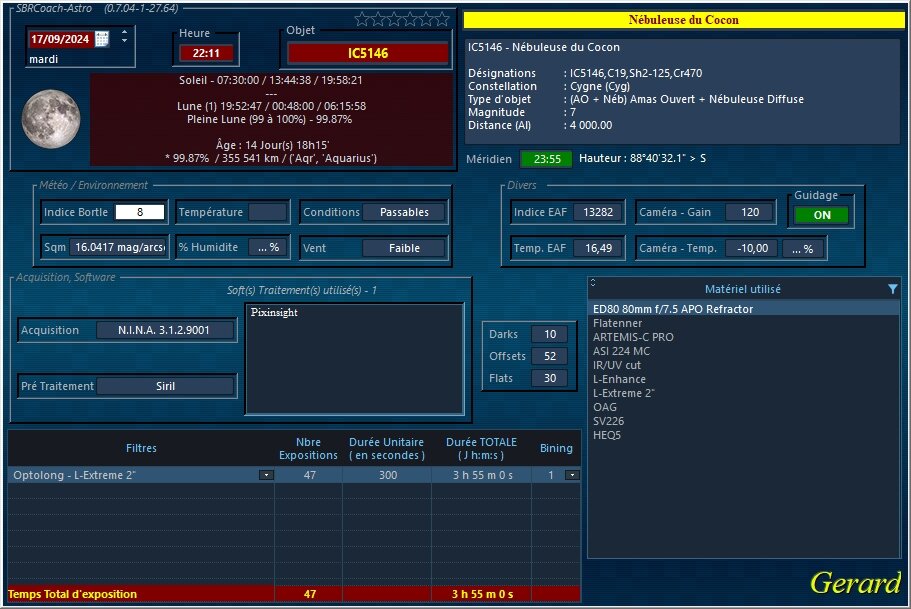Select IR/UV cut in the equipment list
The image size is (911, 609).
click(x=744, y=365)
